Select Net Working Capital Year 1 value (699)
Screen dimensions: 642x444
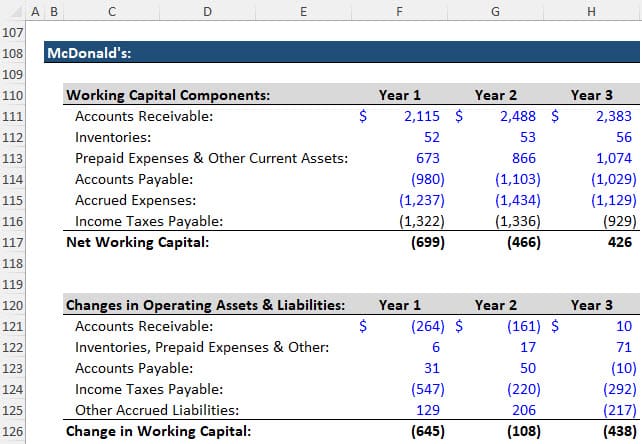click(x=428, y=242)
